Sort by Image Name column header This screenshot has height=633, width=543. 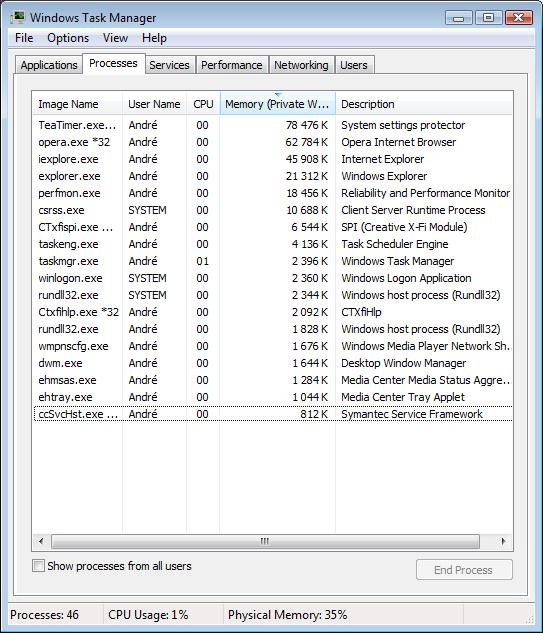pos(77,104)
